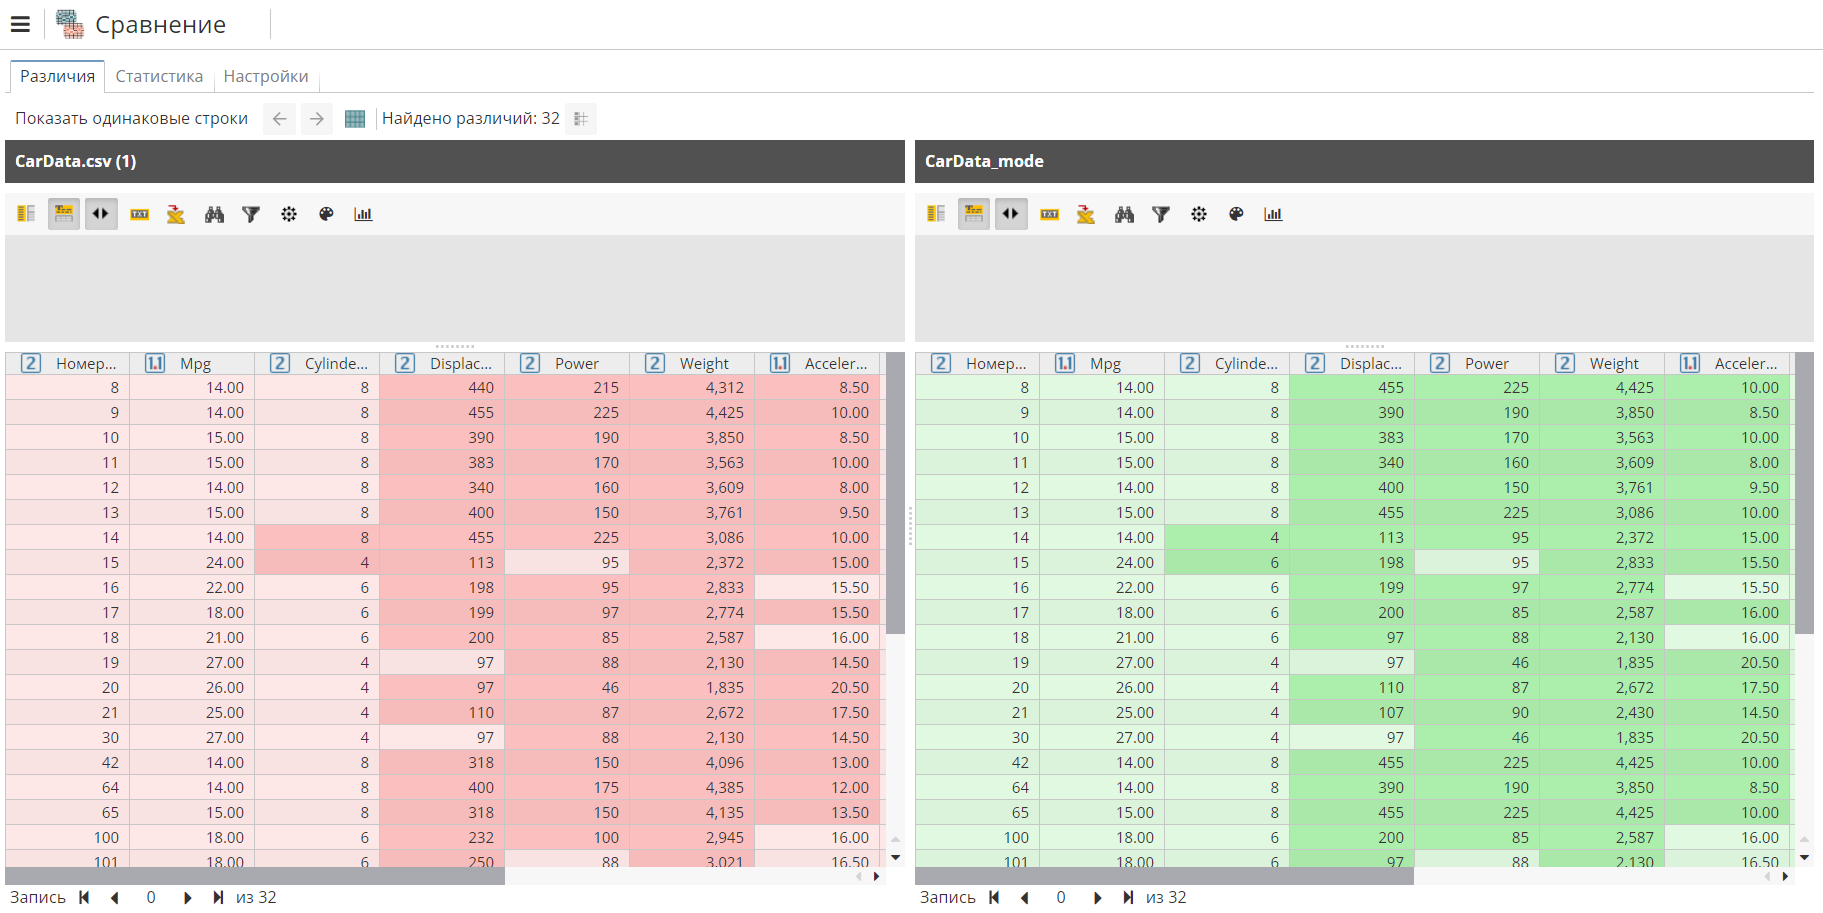Click Cylinde... column header in right table
1823x913 pixels.
point(1227,363)
